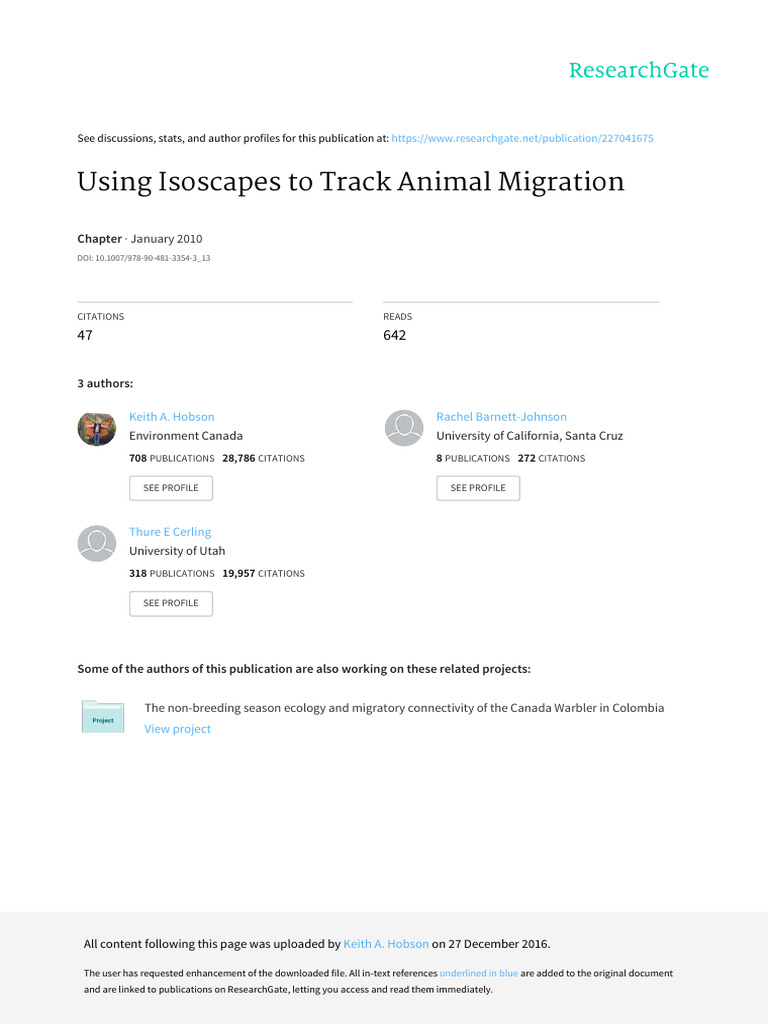Click See Profile under University of Utah
The width and height of the screenshot is (768, 1024).
click(x=171, y=603)
